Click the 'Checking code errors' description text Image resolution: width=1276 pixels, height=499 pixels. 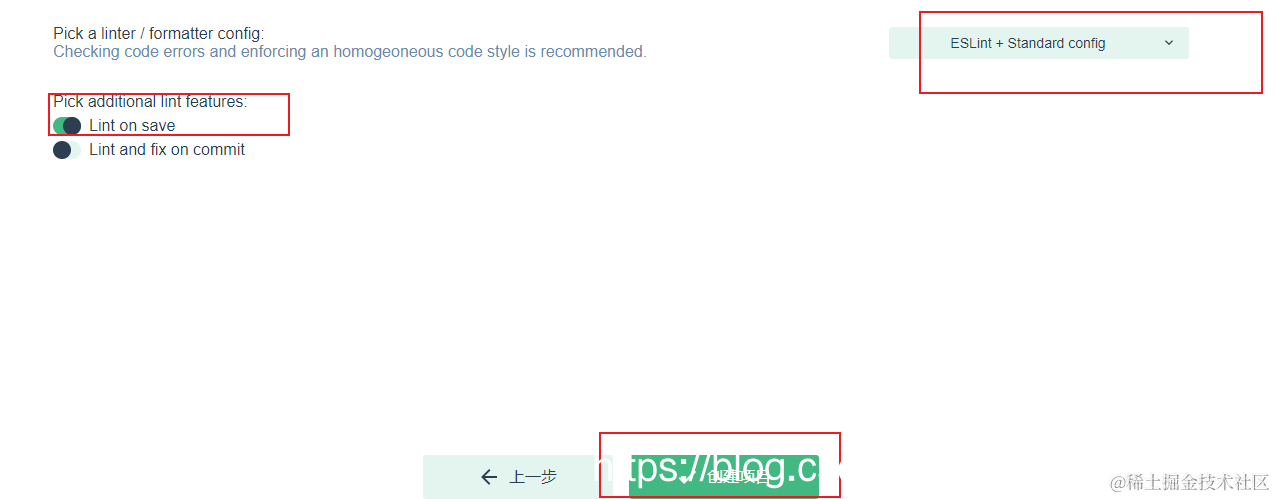click(350, 52)
